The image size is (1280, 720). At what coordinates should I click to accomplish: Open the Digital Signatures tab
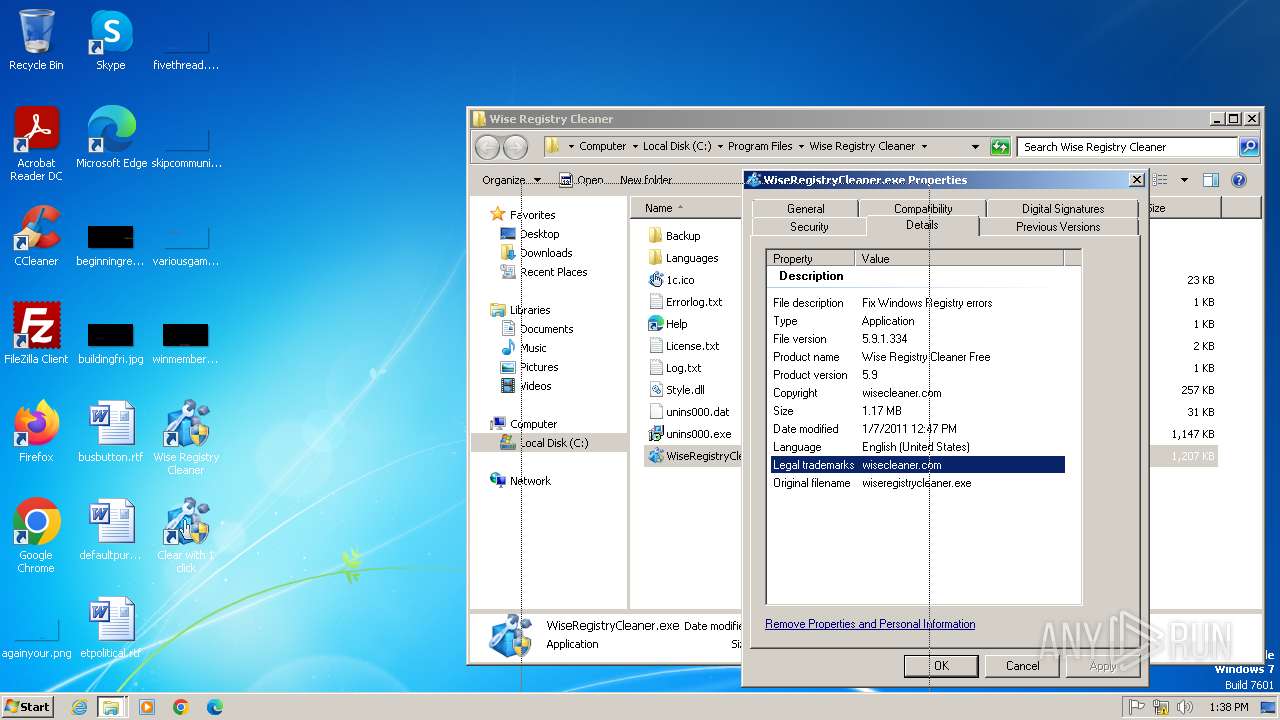[1063, 209]
